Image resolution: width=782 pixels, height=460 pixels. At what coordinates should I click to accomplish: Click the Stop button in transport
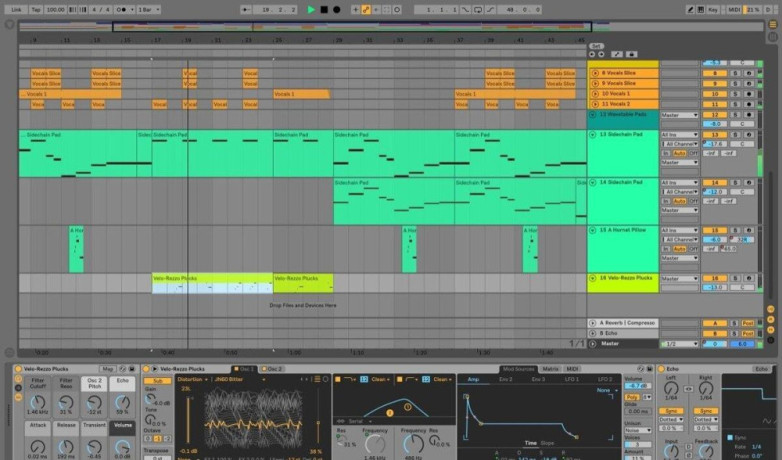point(324,9)
